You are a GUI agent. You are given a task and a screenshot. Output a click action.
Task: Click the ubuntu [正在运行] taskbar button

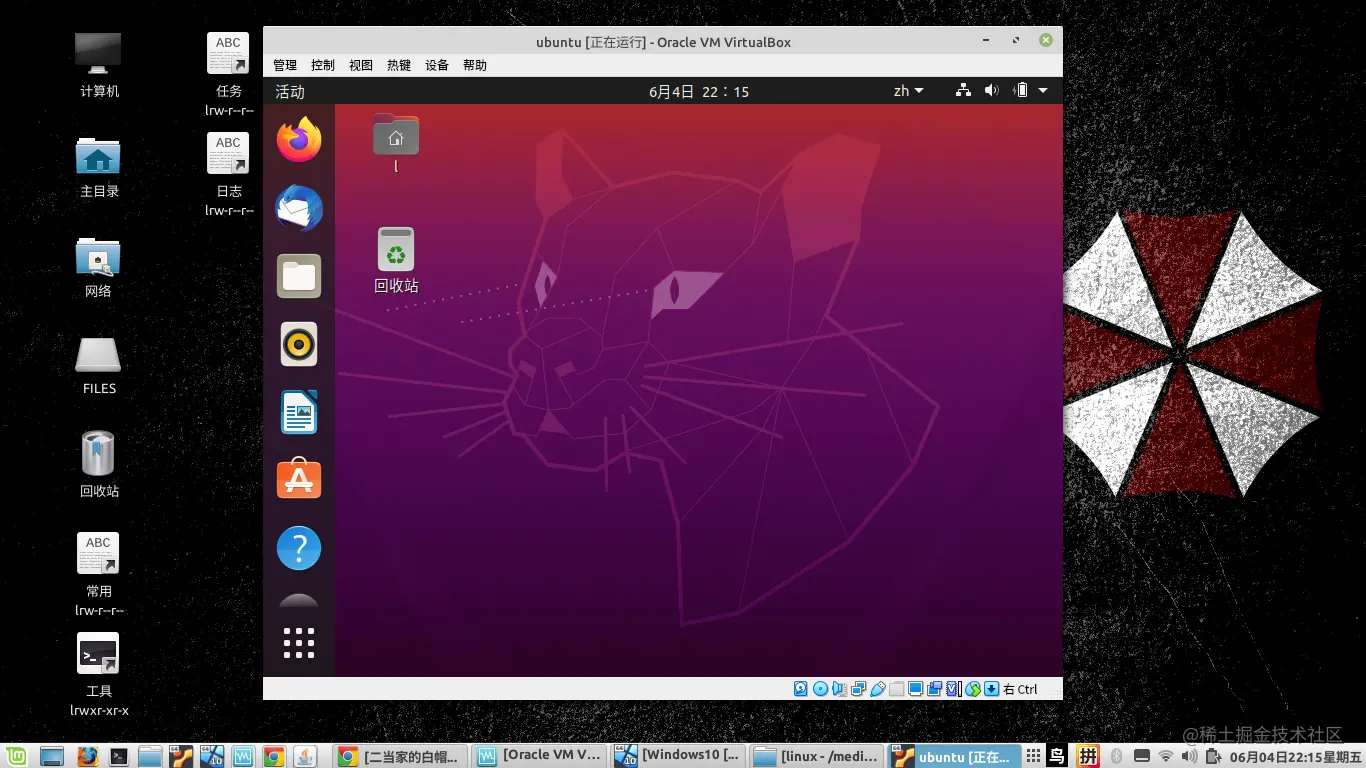tap(955, 756)
